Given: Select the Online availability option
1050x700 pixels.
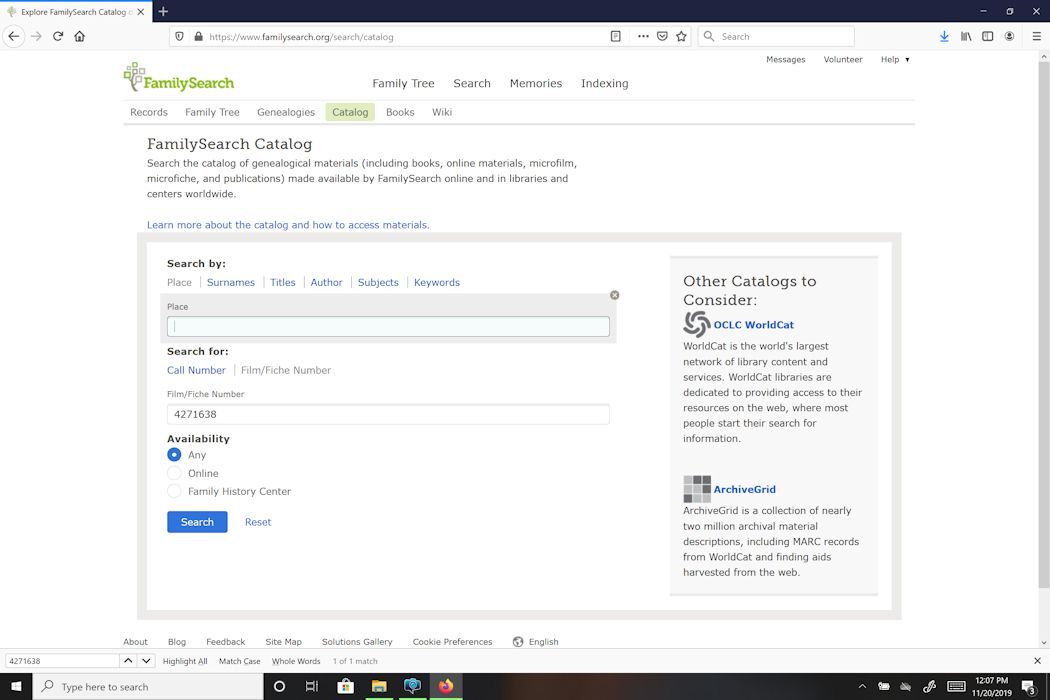Looking at the screenshot, I should 174,473.
